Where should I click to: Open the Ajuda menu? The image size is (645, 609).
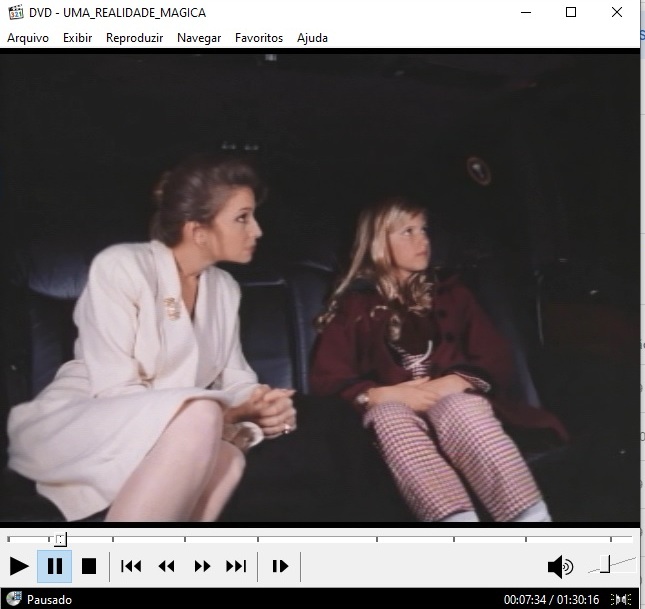pos(312,38)
